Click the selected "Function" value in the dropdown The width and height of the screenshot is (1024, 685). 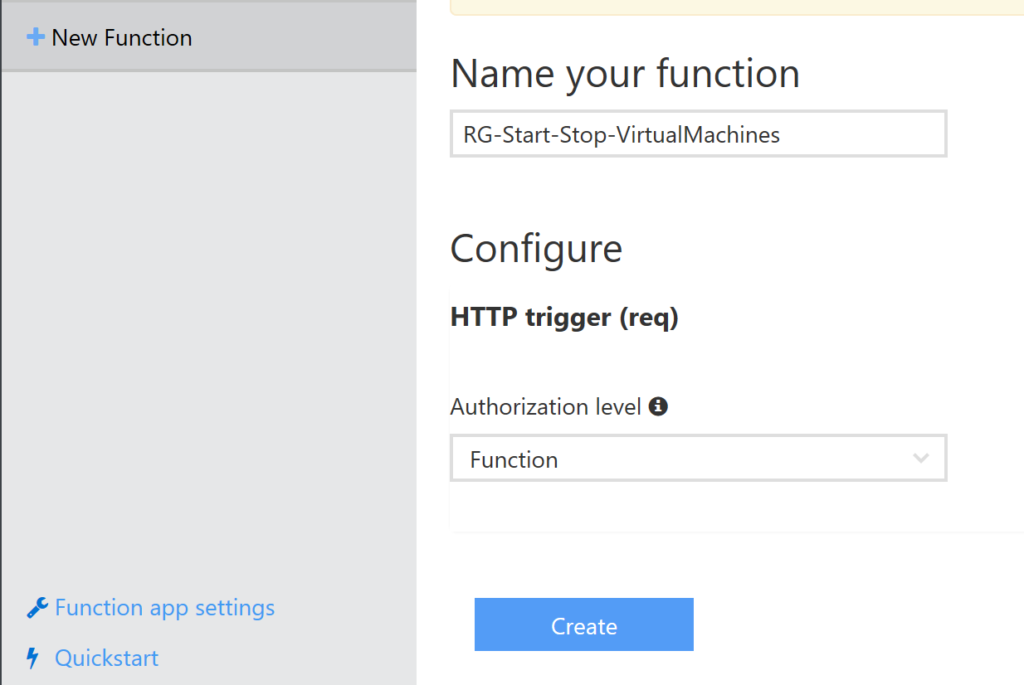point(514,460)
